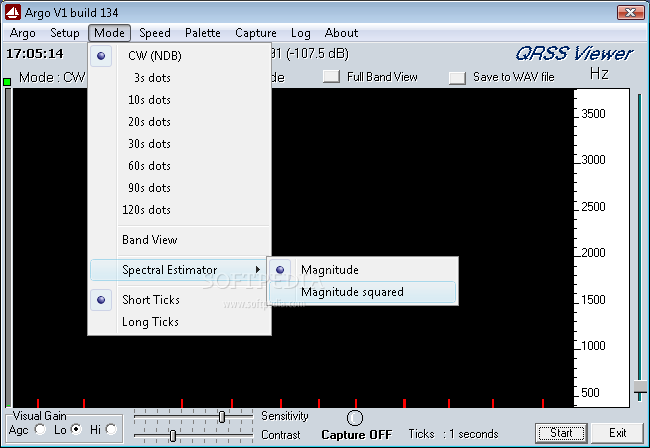The height and width of the screenshot is (448, 650).
Task: Select Hi visual gain radio
Action: [111, 429]
